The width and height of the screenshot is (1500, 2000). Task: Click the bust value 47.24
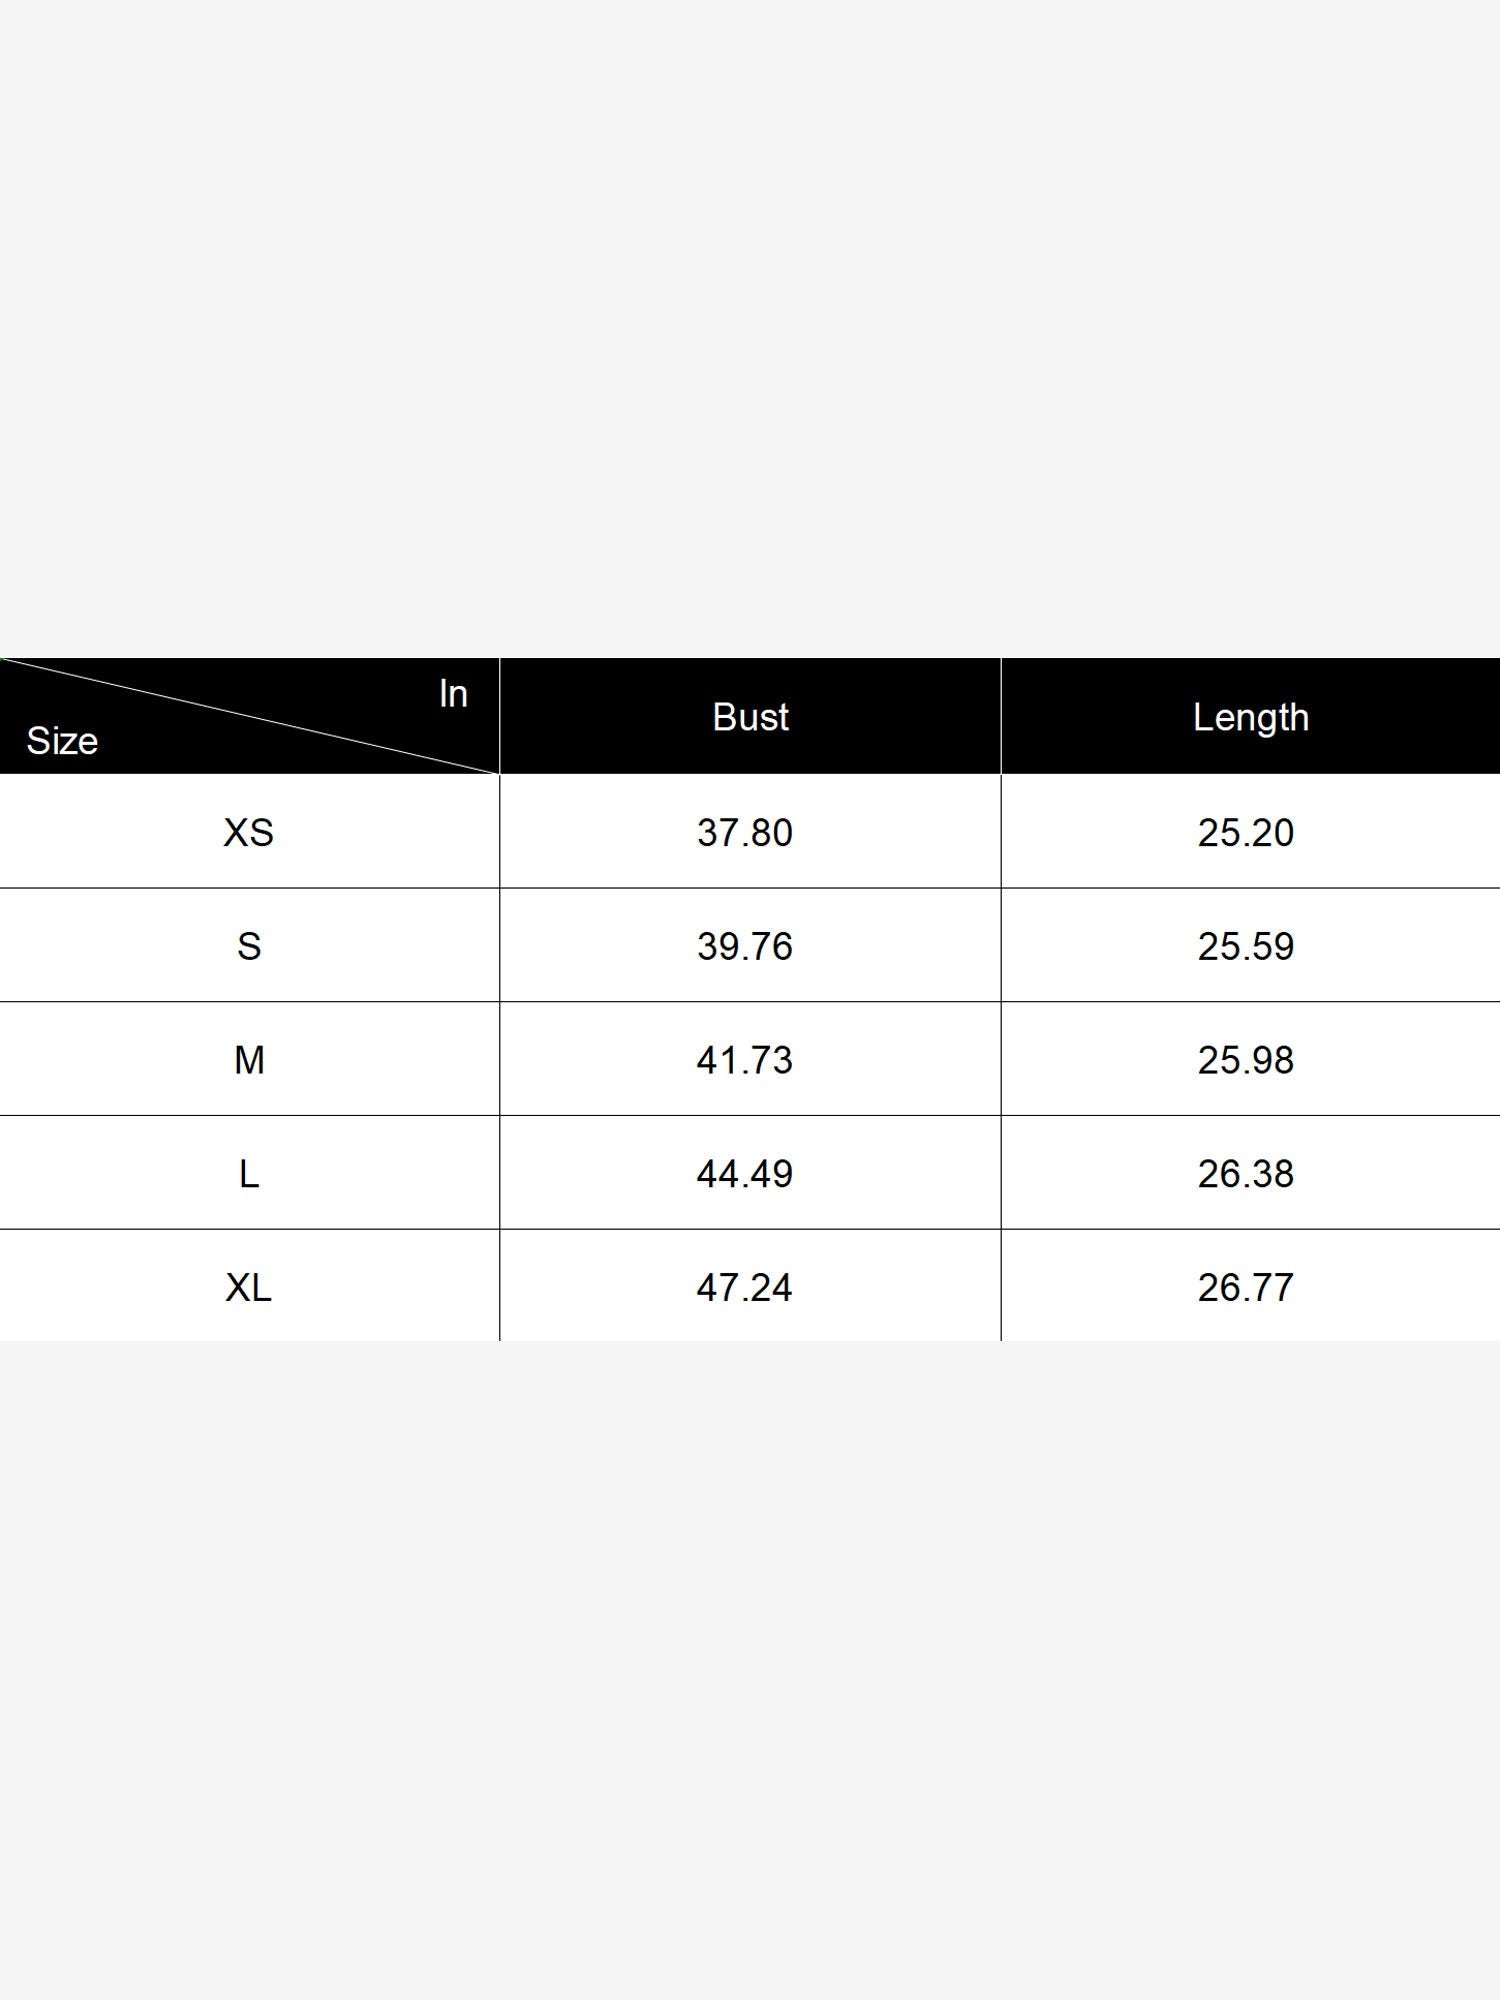[x=745, y=1287]
